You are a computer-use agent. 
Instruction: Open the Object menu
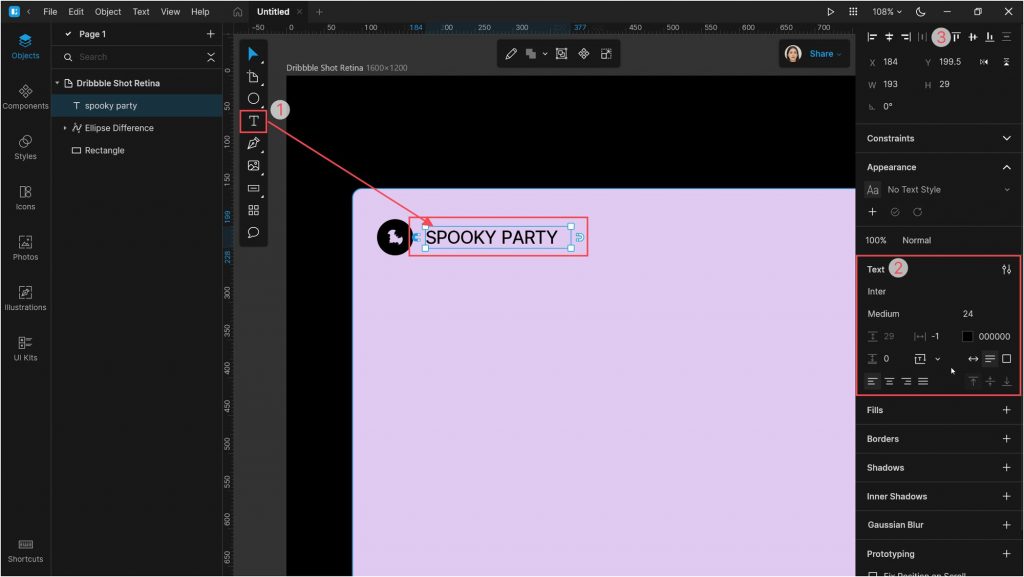(x=108, y=12)
